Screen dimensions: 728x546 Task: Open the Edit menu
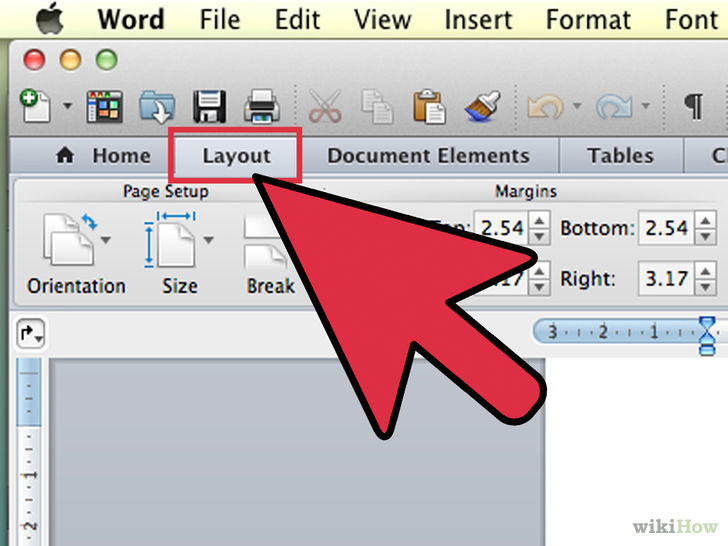pyautogui.click(x=297, y=20)
